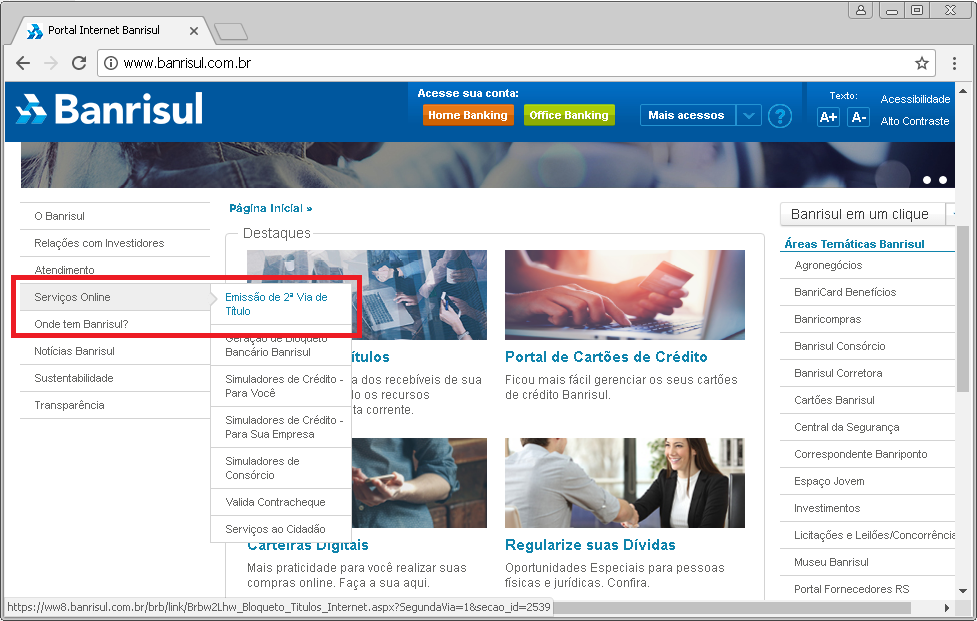Viewport: 977px width, 621px height.
Task: Open Central da Segurança link
Action: (x=846, y=427)
